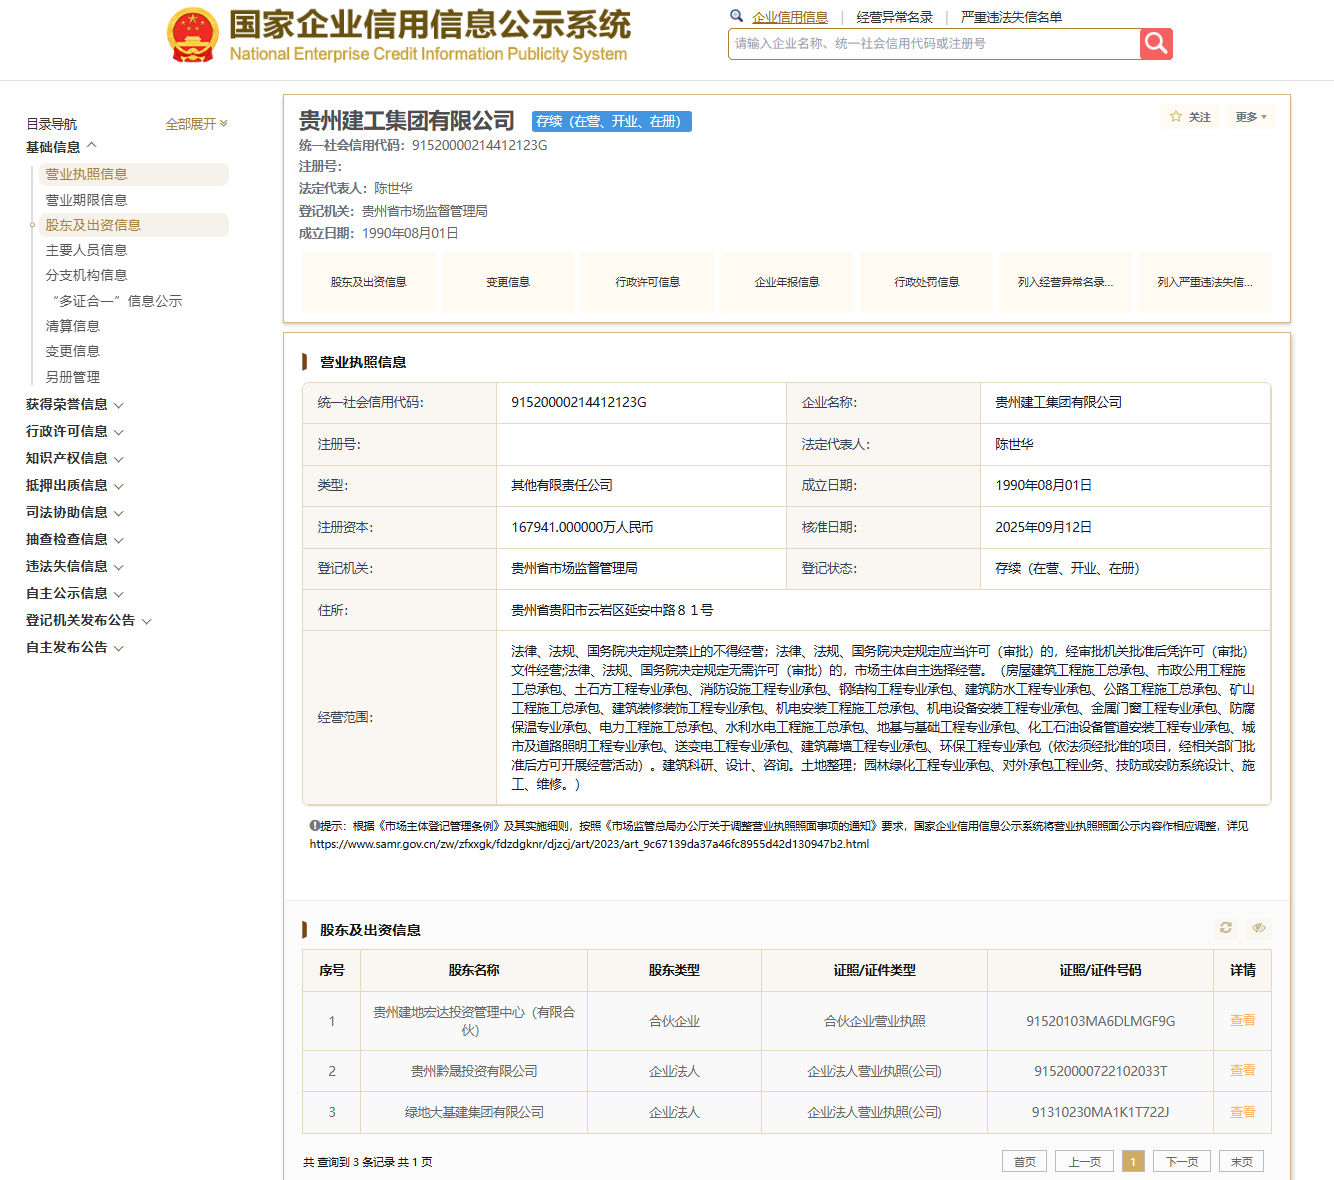Viewport: 1334px width, 1180px height.
Task: Click the star 关注 follow button
Action: pos(1190,117)
